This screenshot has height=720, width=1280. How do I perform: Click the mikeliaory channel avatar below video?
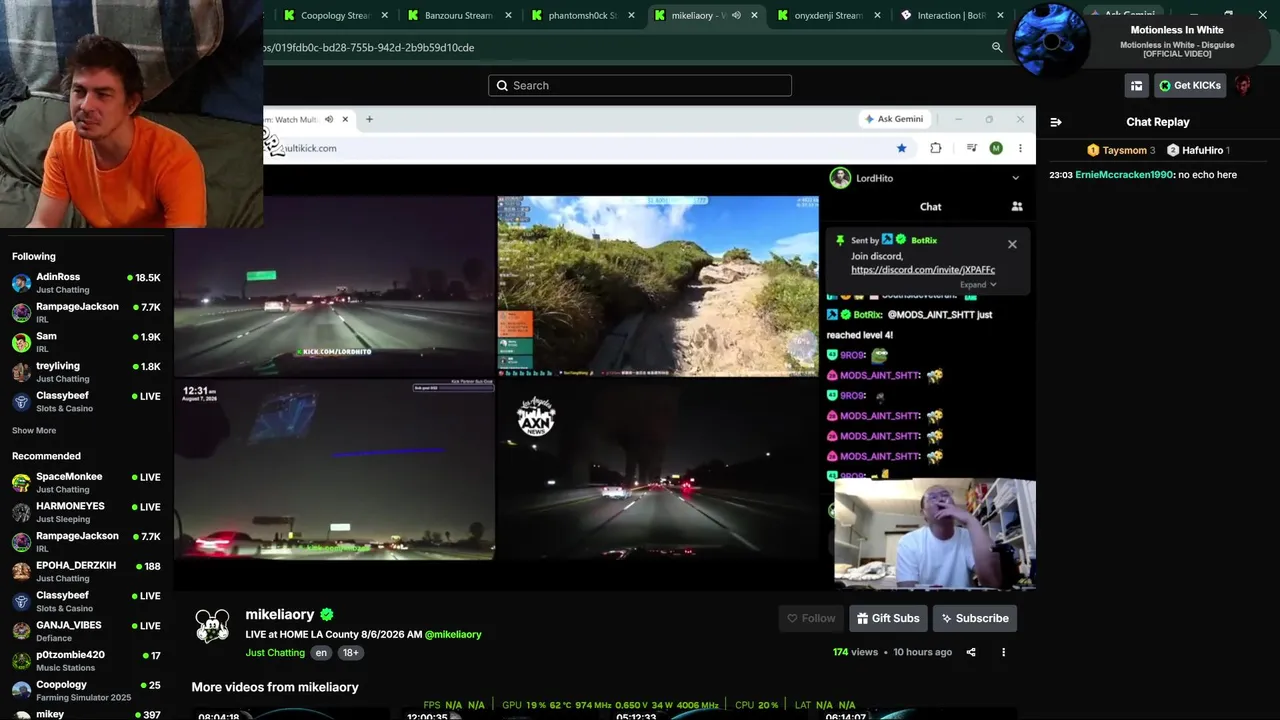click(x=212, y=626)
